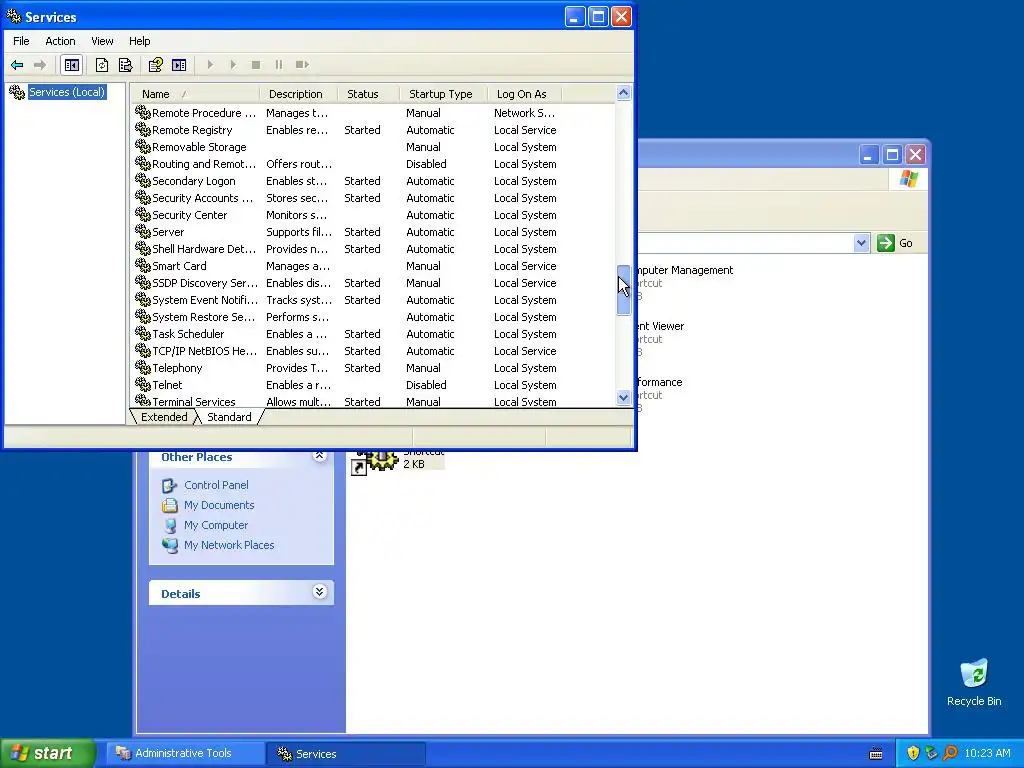Select Event Viewer shortcut in Administrative Tools

pos(661,326)
